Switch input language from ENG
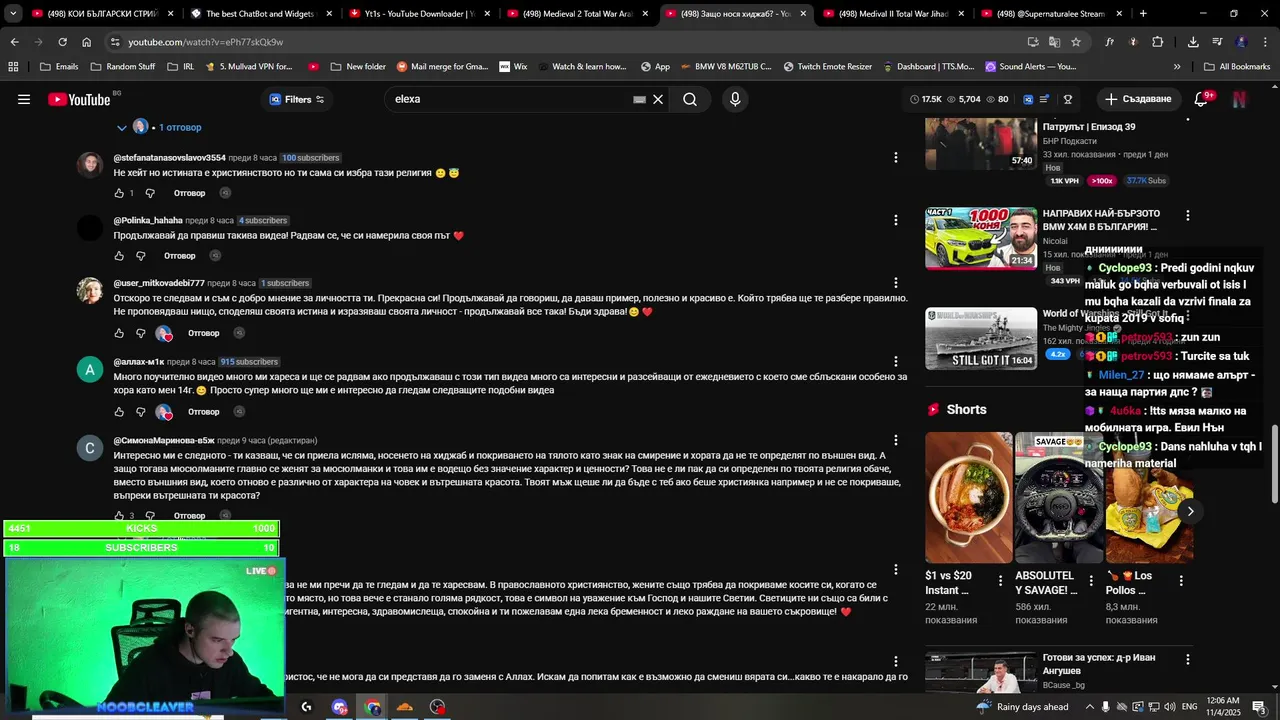 pyautogui.click(x=1189, y=707)
